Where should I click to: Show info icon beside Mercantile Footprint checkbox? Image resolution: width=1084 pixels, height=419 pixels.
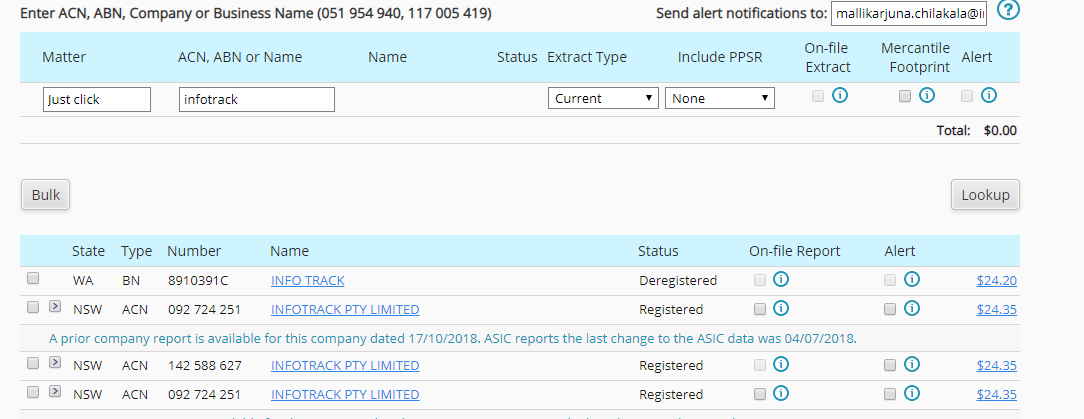click(x=927, y=95)
